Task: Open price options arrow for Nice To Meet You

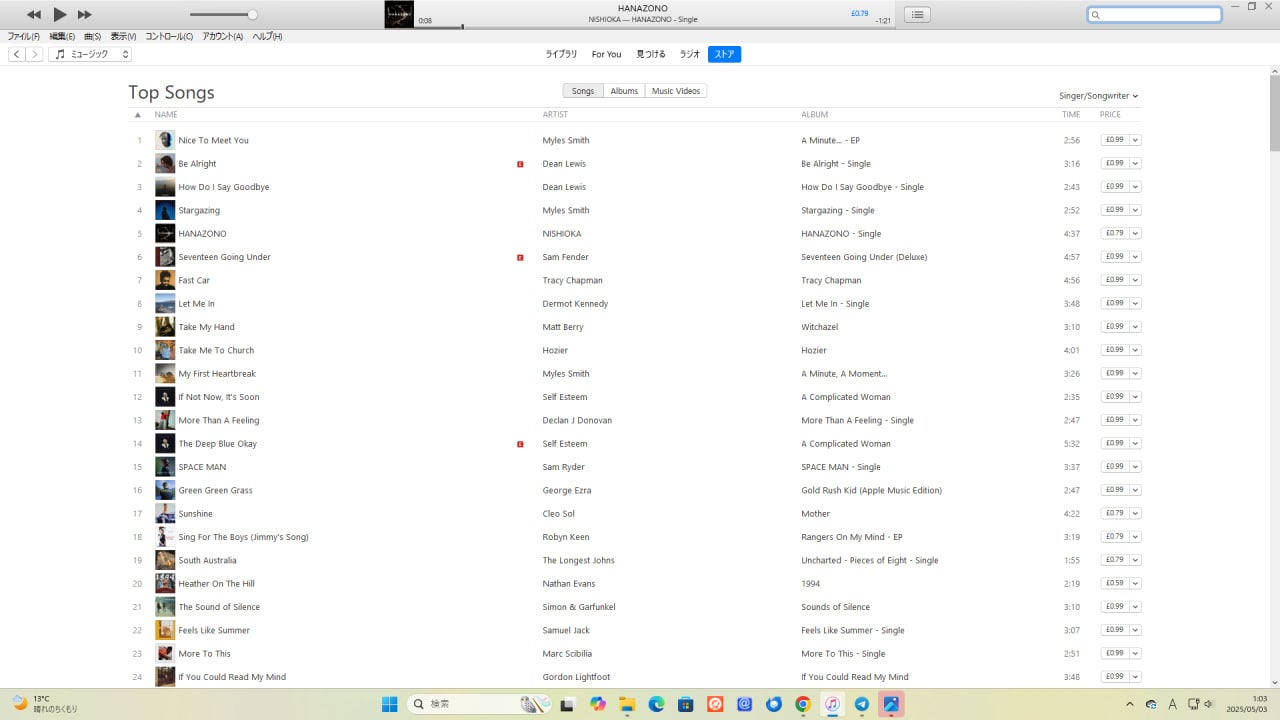Action: coord(1136,140)
